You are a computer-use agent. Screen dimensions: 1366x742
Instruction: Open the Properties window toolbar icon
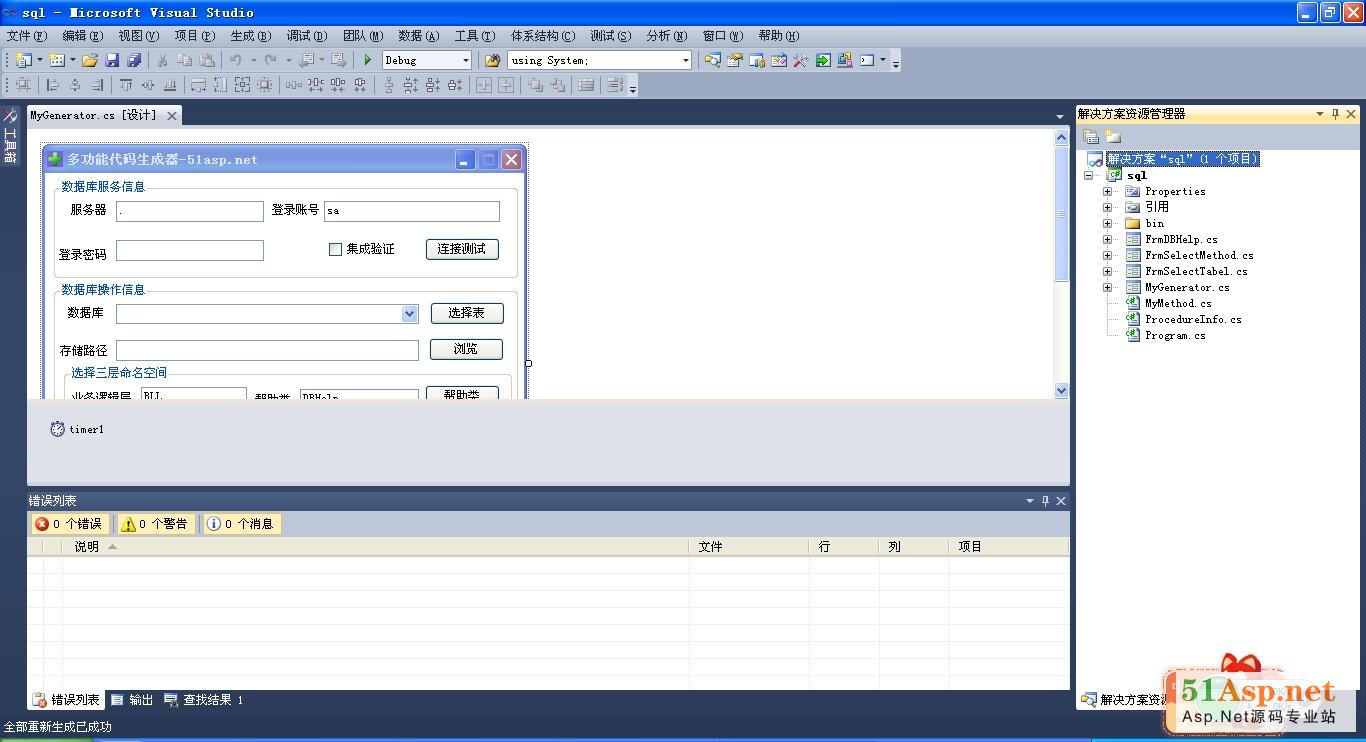coord(735,60)
